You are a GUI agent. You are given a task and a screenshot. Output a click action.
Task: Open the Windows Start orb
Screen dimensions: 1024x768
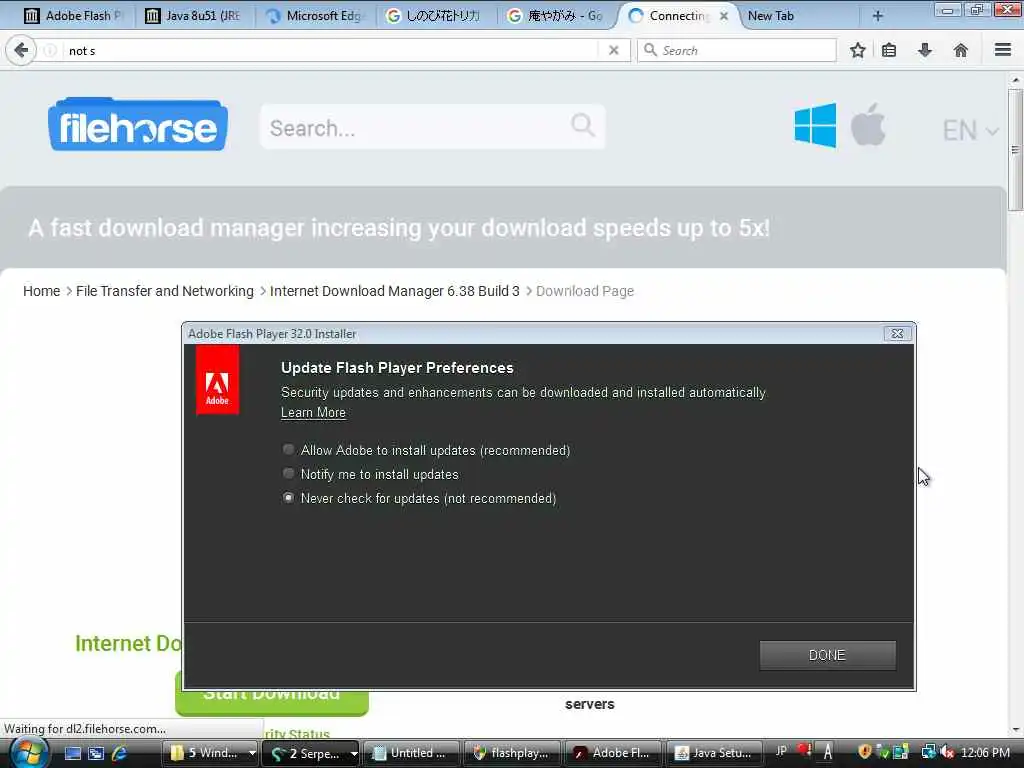point(27,753)
